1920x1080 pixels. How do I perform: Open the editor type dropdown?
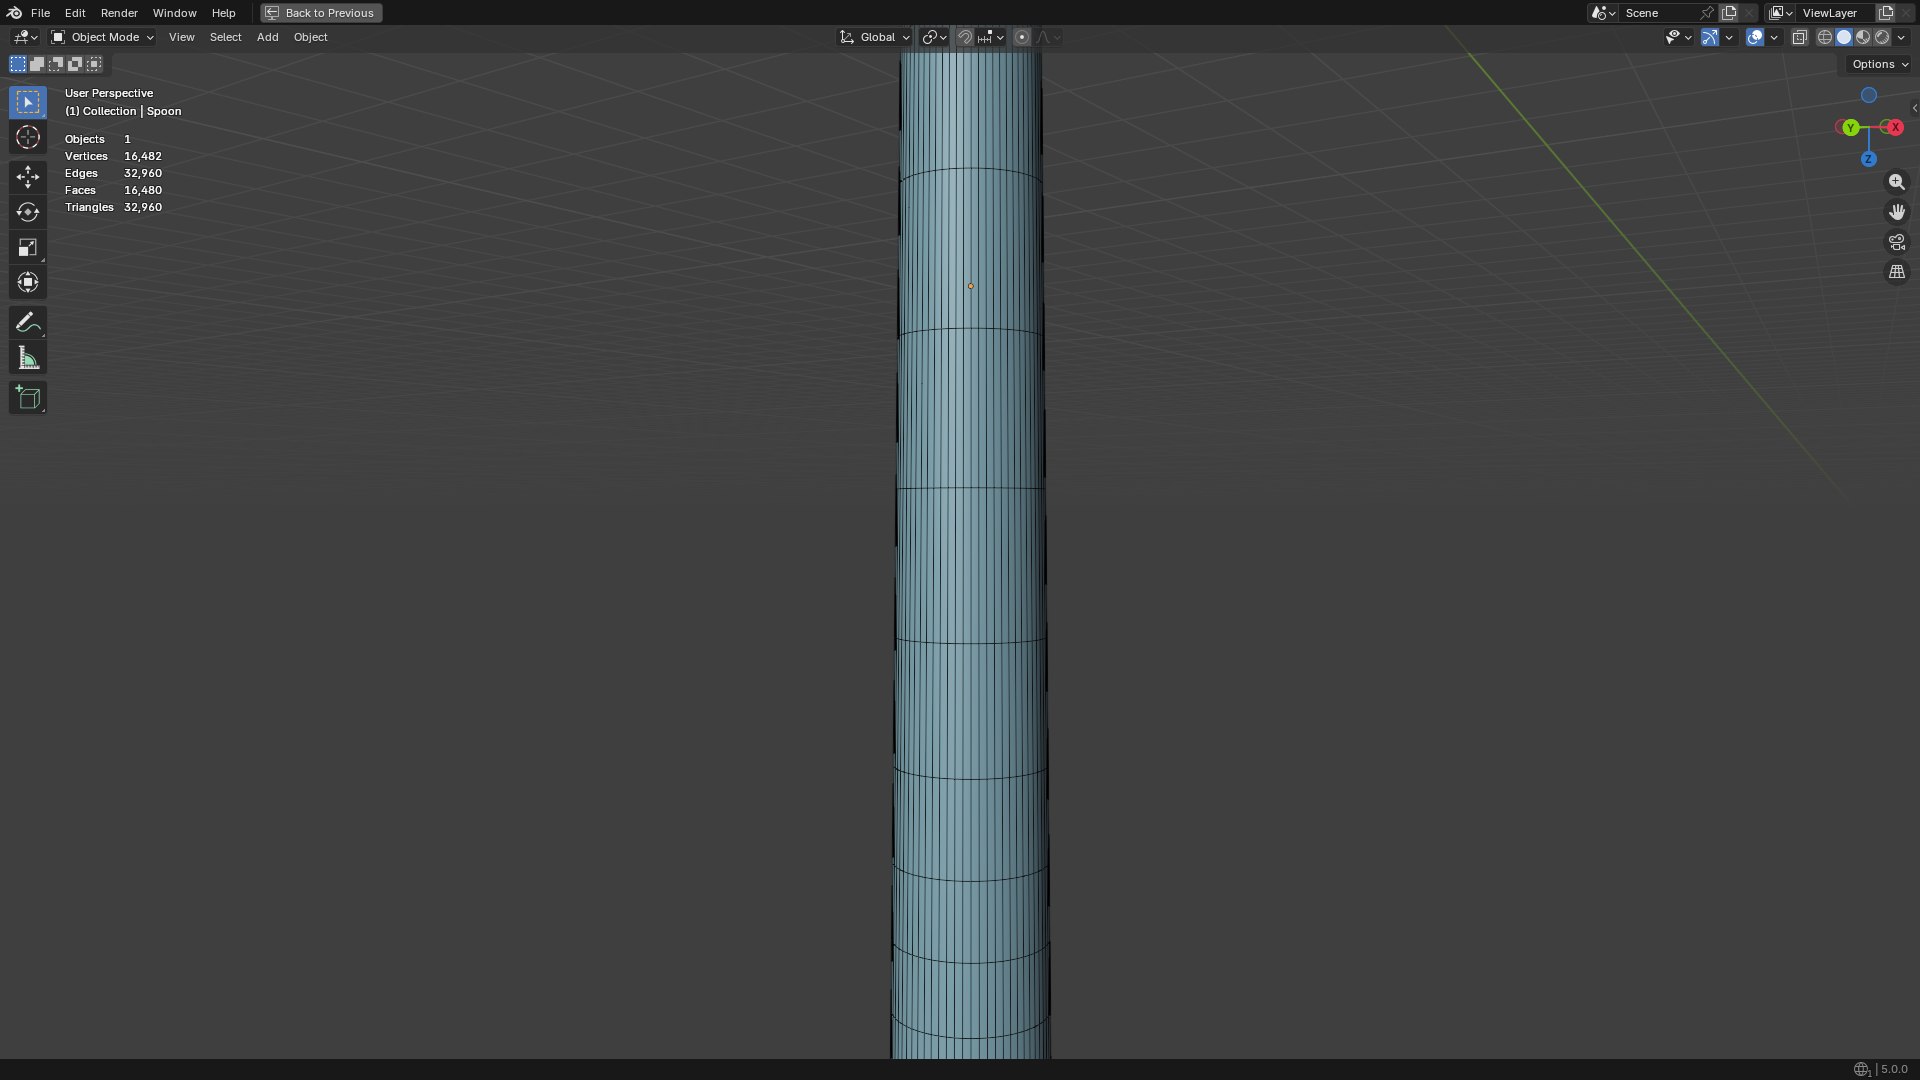[x=25, y=37]
